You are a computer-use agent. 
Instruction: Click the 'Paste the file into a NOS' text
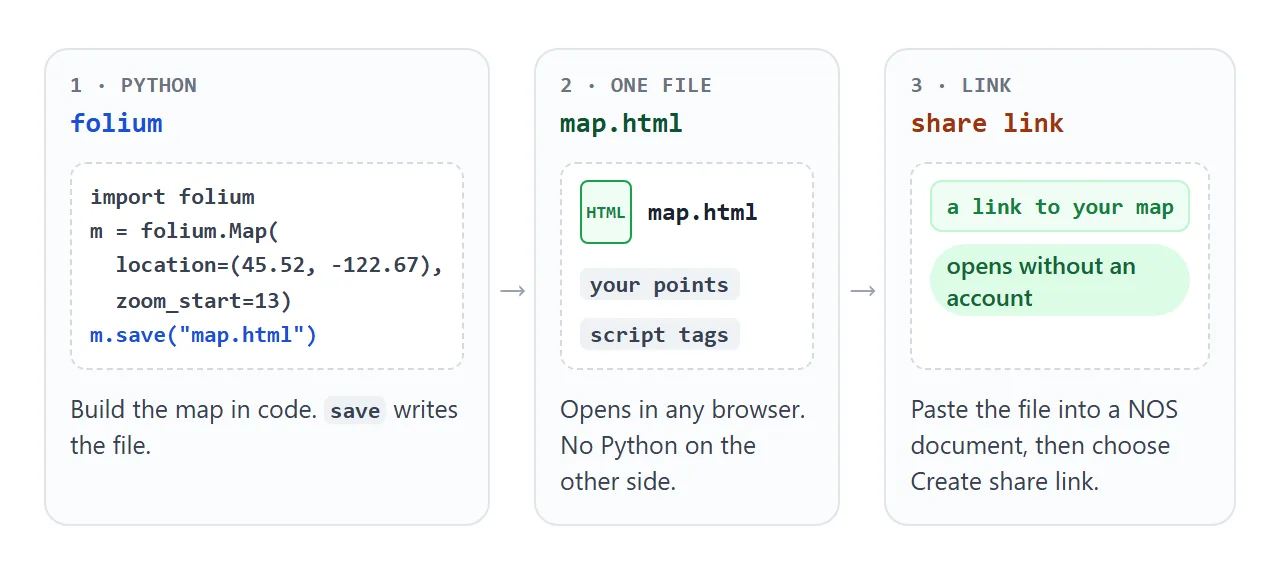pos(1044,409)
